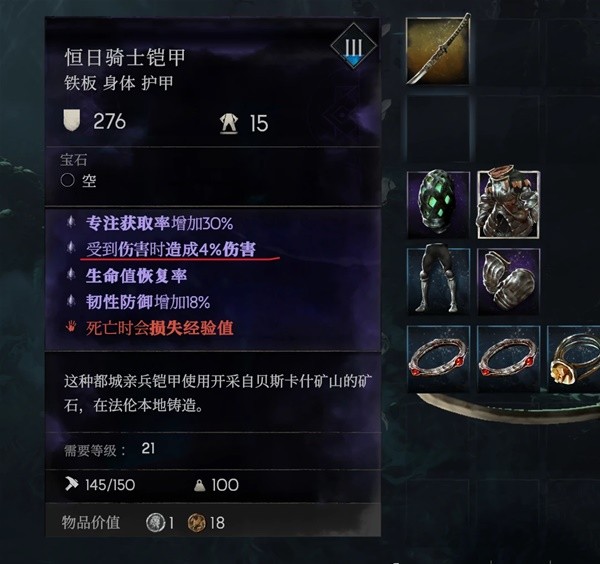Select the black leg armor item
This screenshot has height=564, width=600.
[x=439, y=282]
